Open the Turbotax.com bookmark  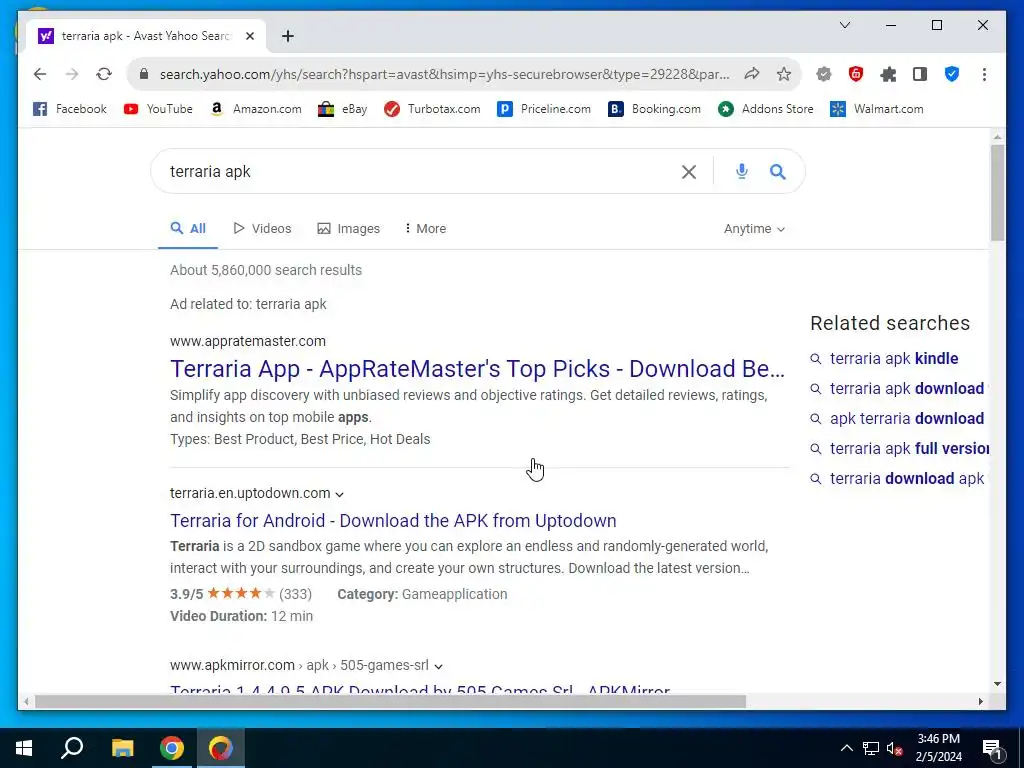point(432,109)
